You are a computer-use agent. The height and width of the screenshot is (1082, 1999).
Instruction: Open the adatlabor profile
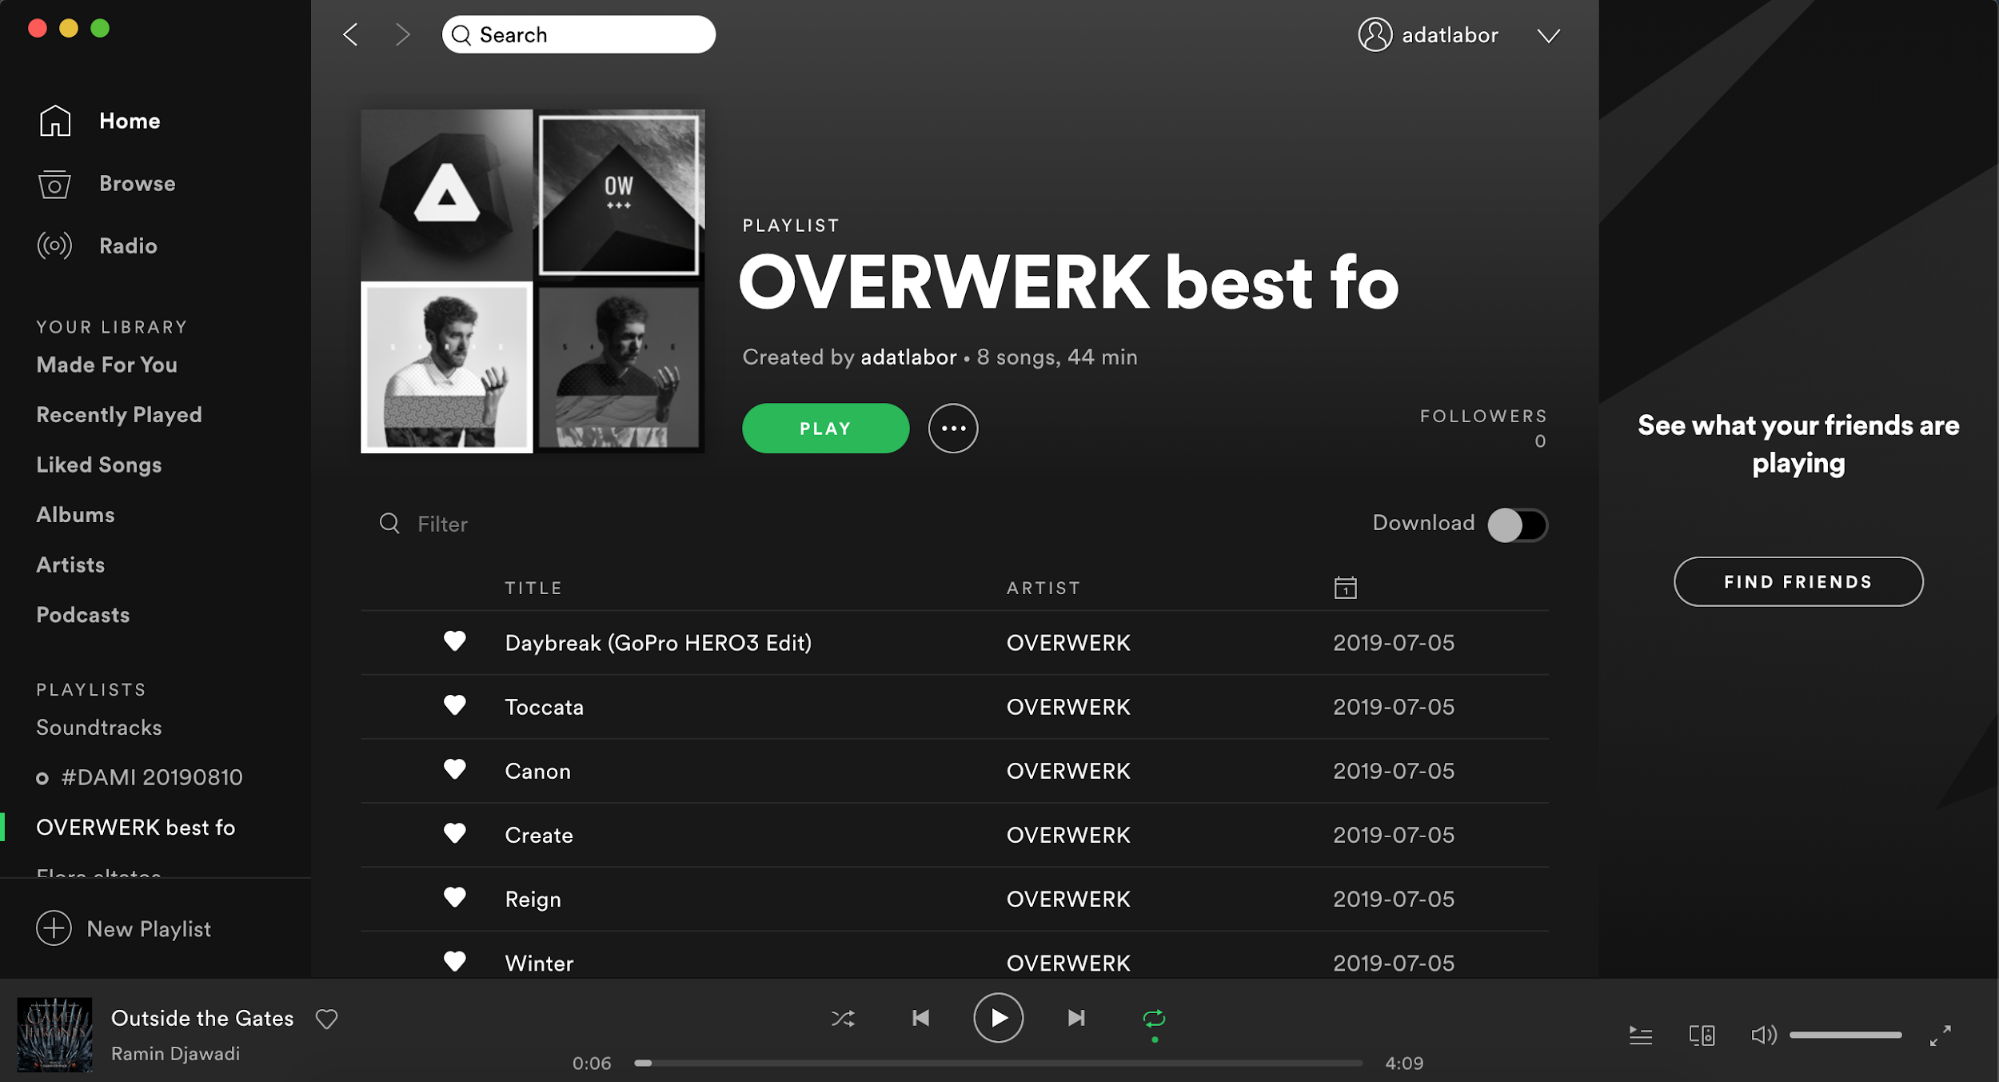(x=1428, y=35)
